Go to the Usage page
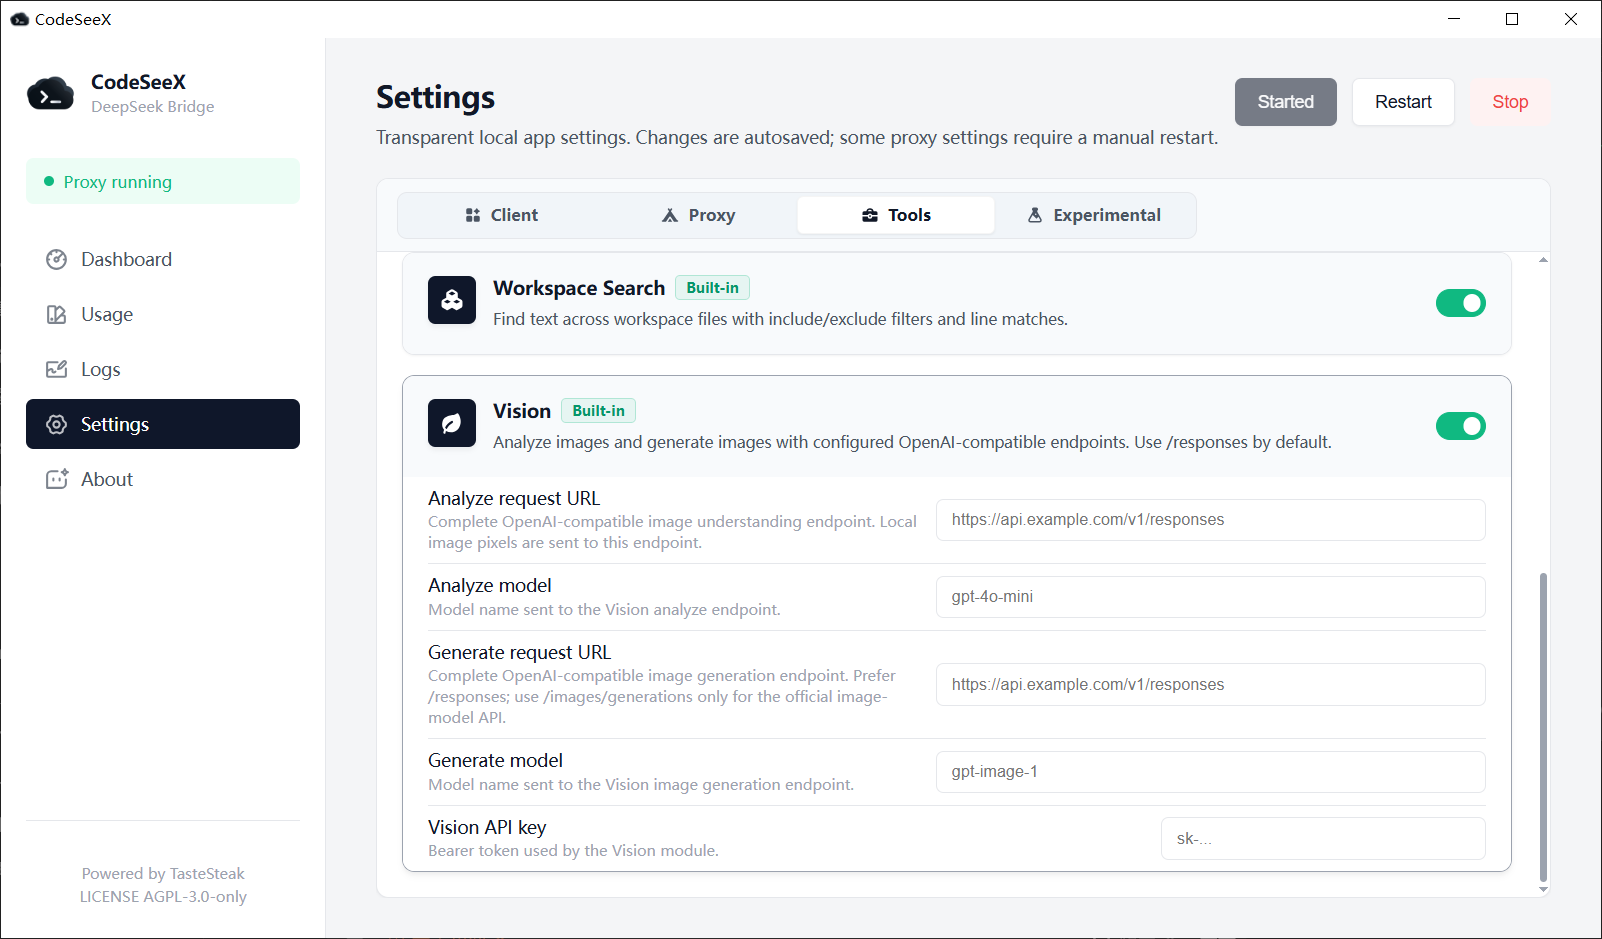1602x939 pixels. pyautogui.click(x=163, y=314)
